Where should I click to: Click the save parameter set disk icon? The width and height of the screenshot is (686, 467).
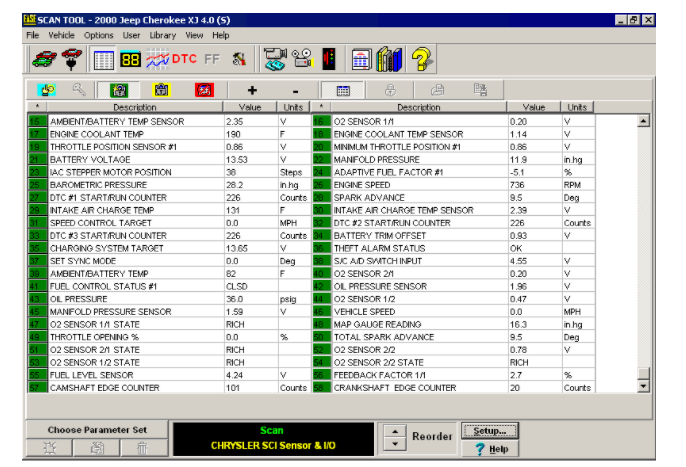[97, 448]
